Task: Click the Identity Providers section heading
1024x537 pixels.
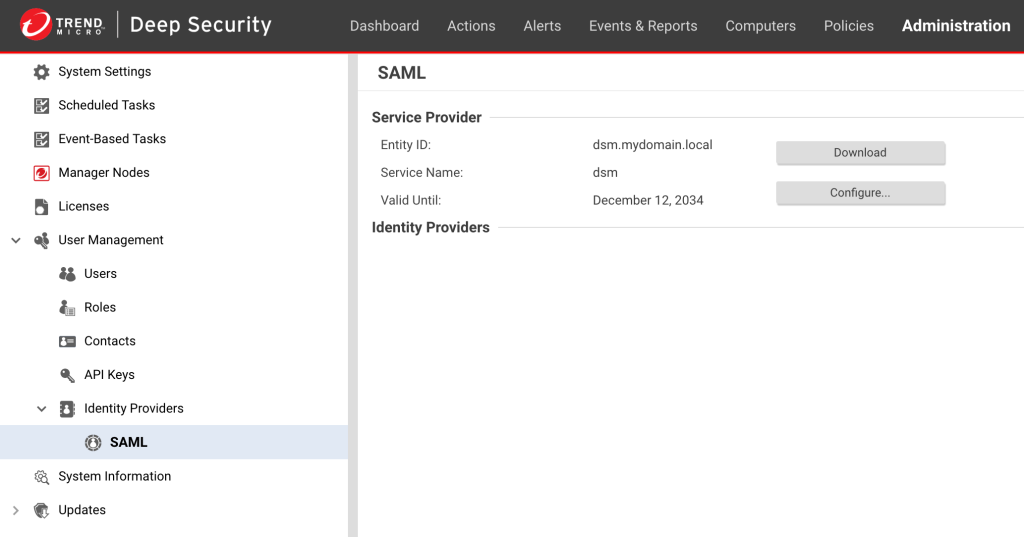Action: coord(430,227)
